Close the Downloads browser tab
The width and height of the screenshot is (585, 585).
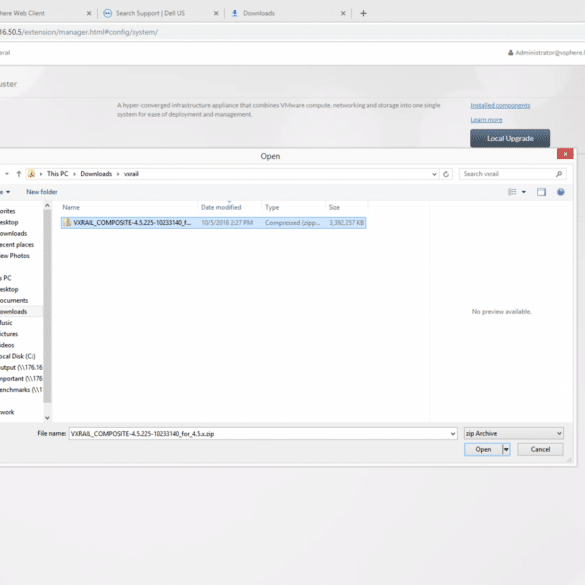(x=343, y=13)
